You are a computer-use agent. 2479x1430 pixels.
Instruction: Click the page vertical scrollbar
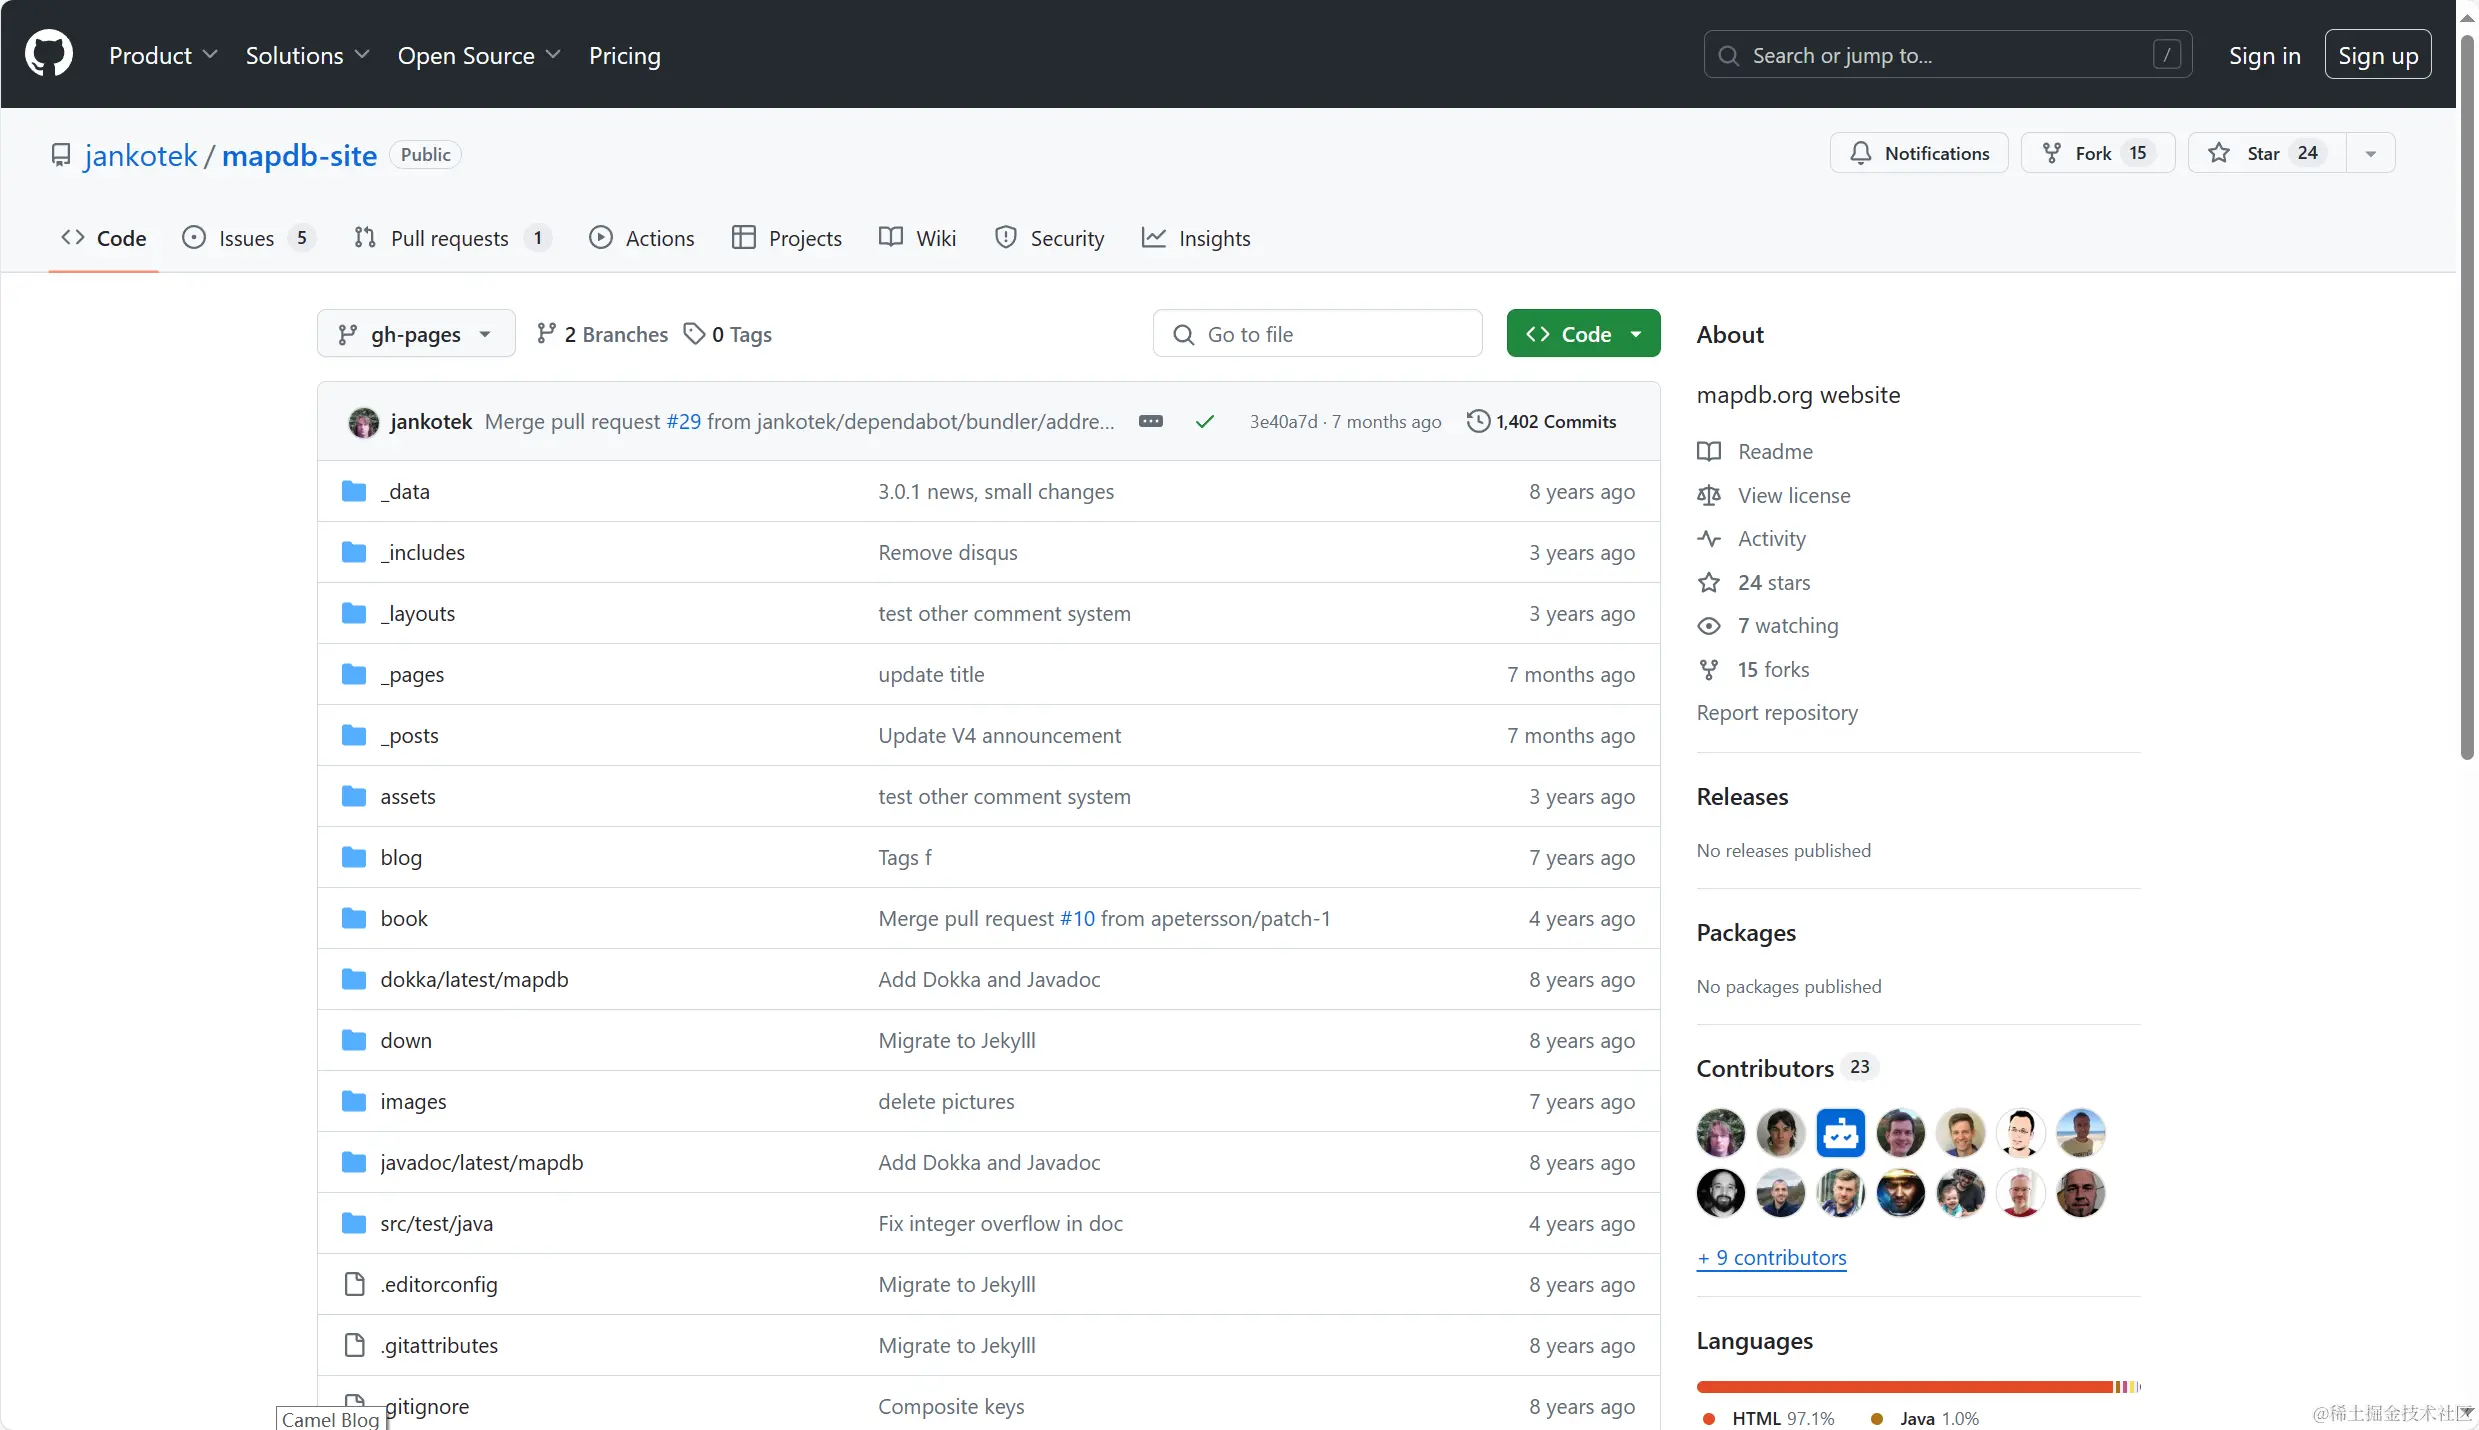(2467, 400)
